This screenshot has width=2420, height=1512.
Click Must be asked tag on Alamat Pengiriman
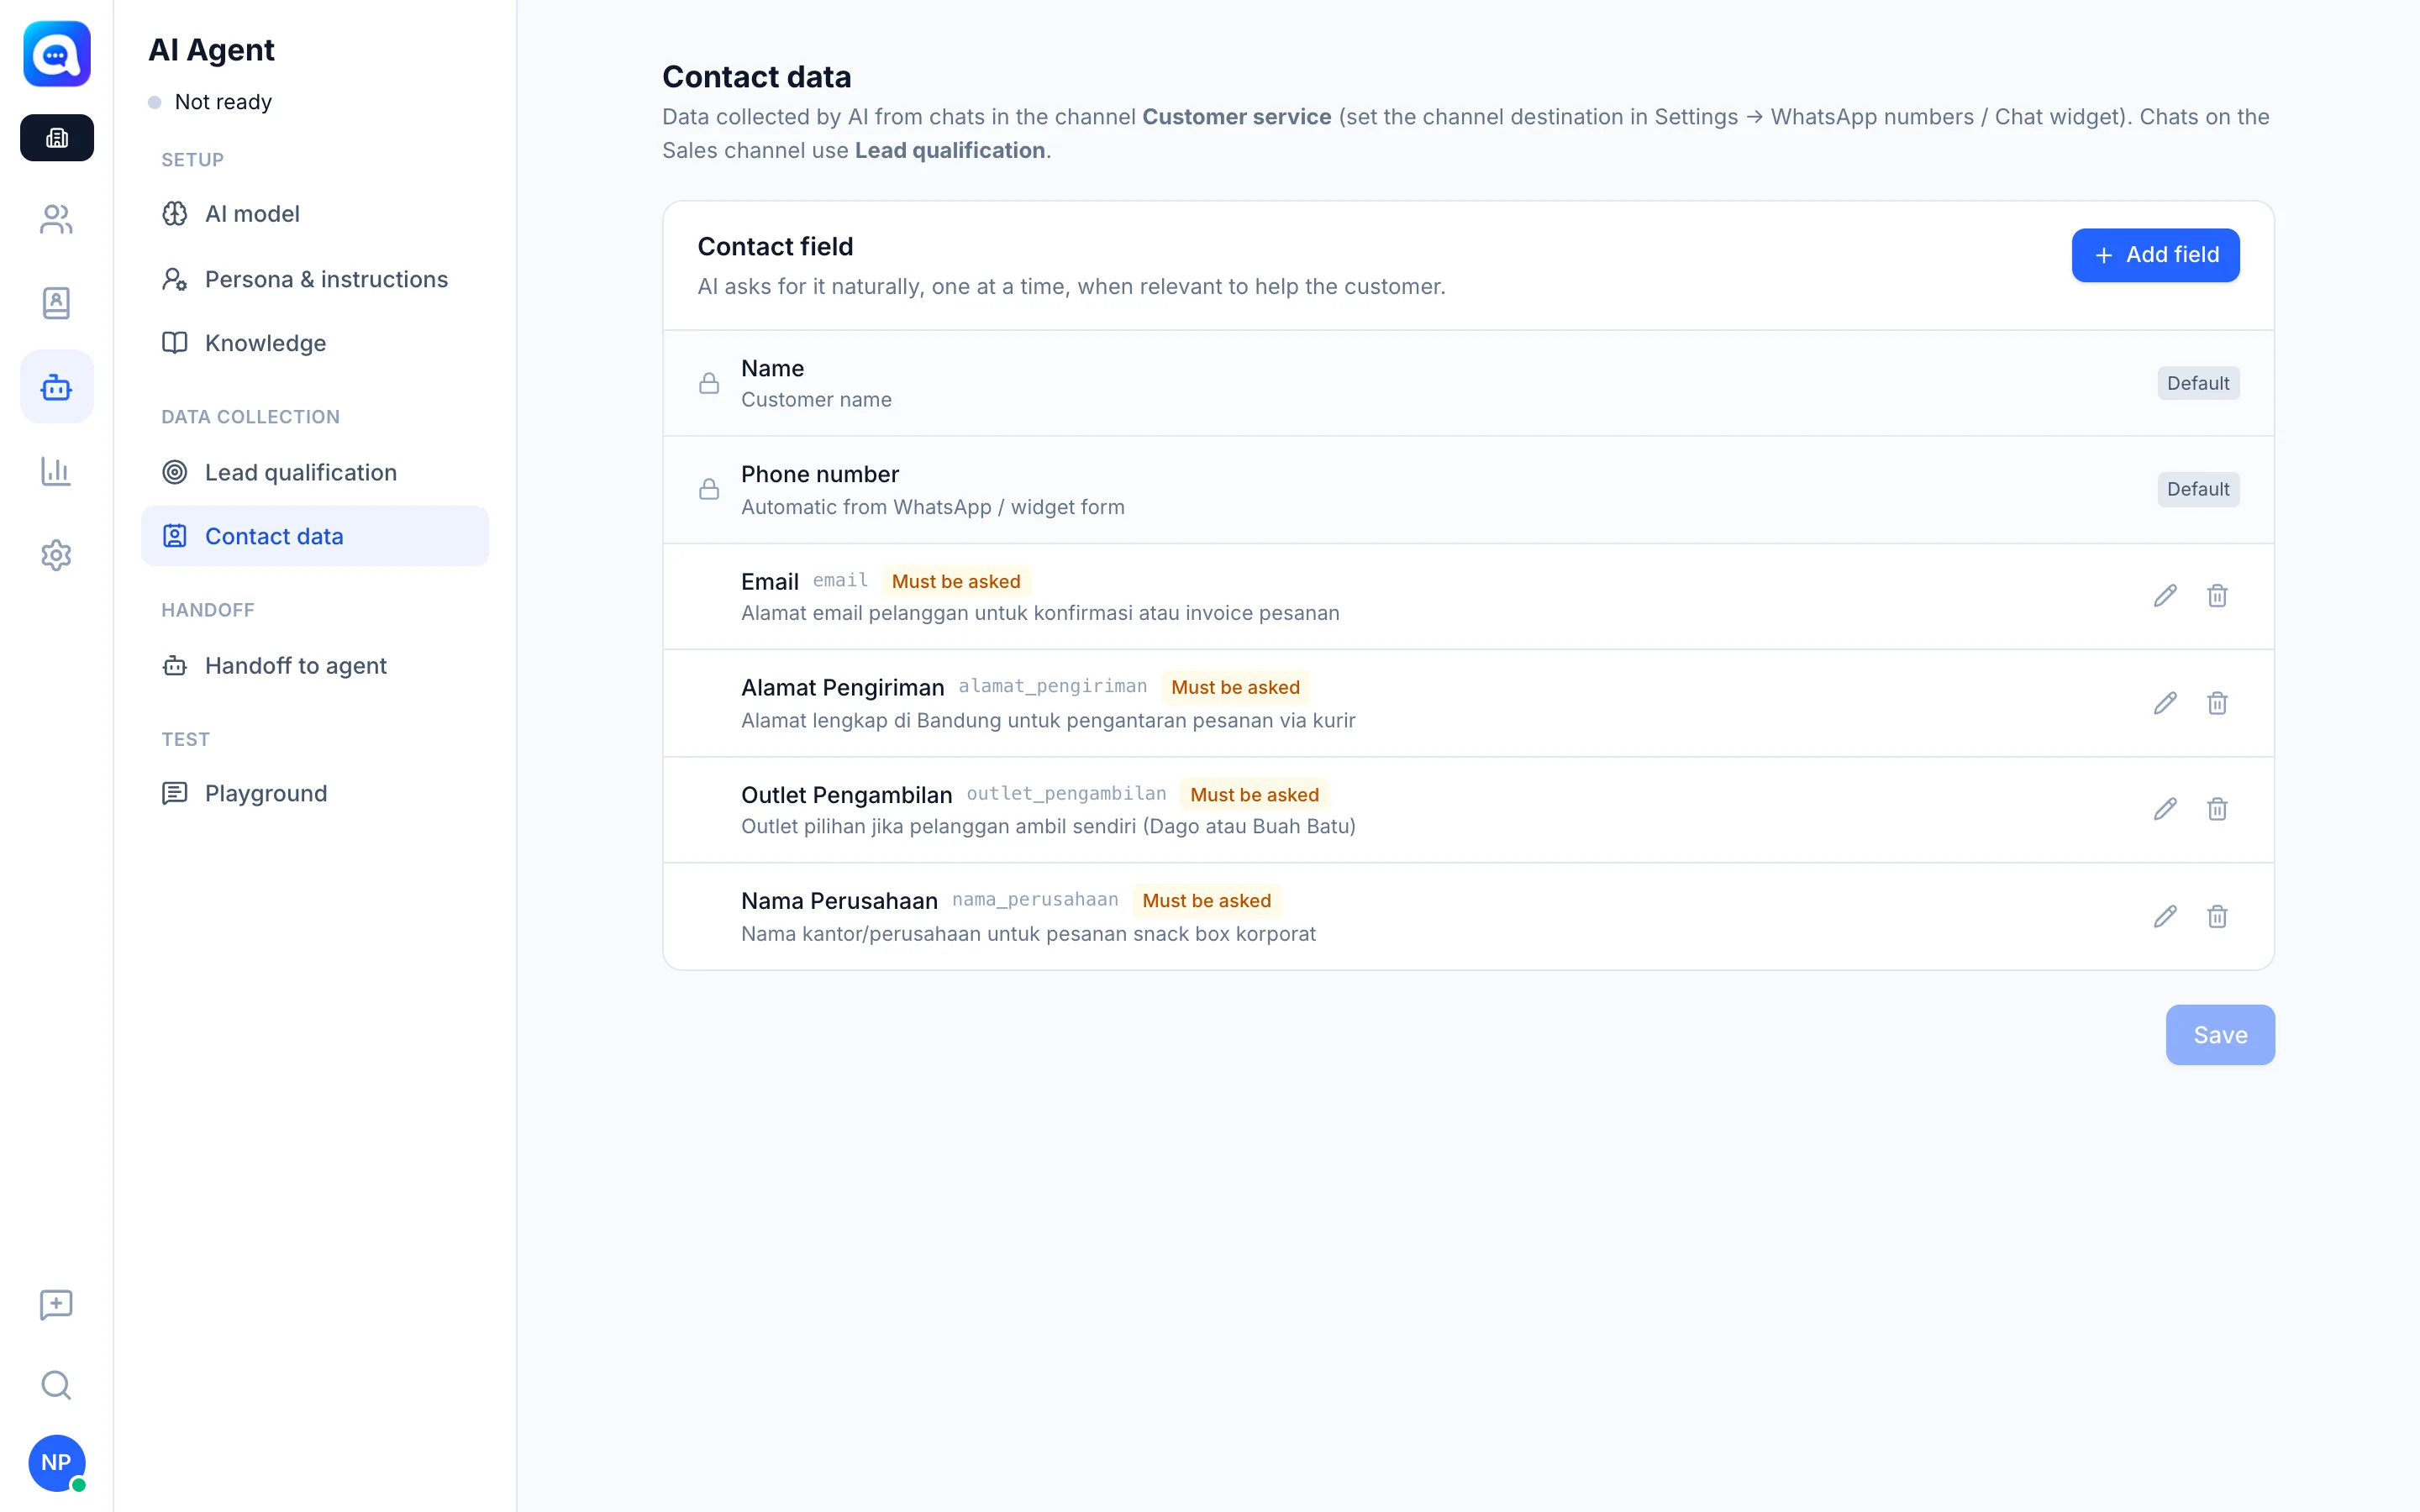coord(1235,687)
